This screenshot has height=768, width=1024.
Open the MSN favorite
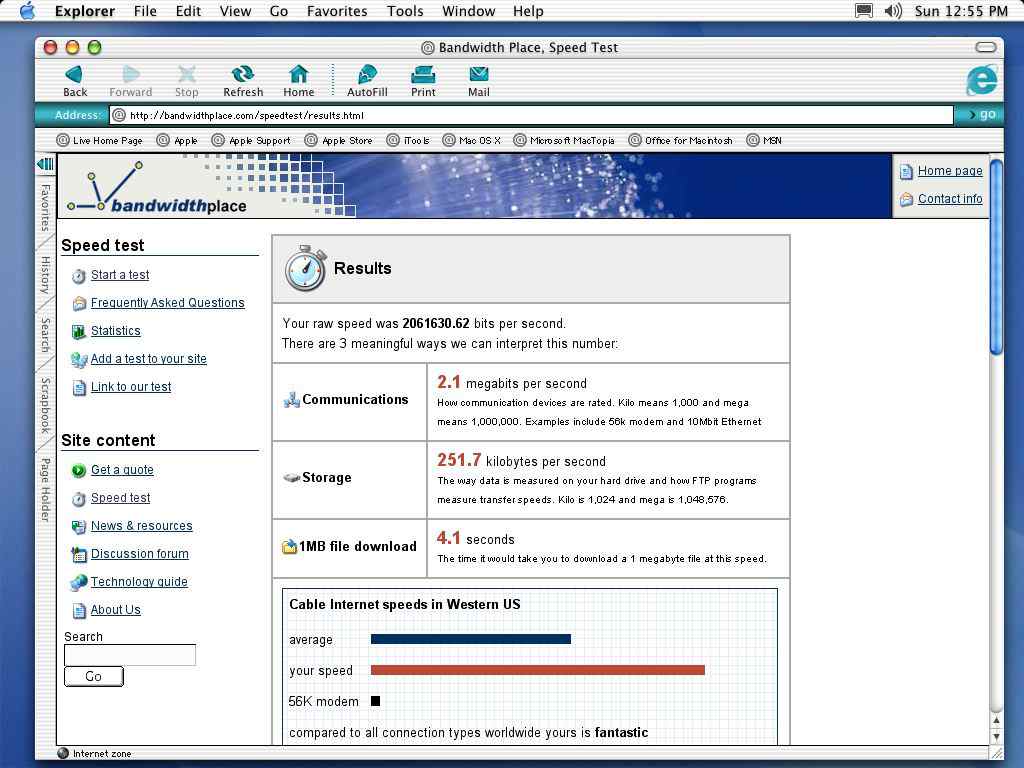point(764,140)
